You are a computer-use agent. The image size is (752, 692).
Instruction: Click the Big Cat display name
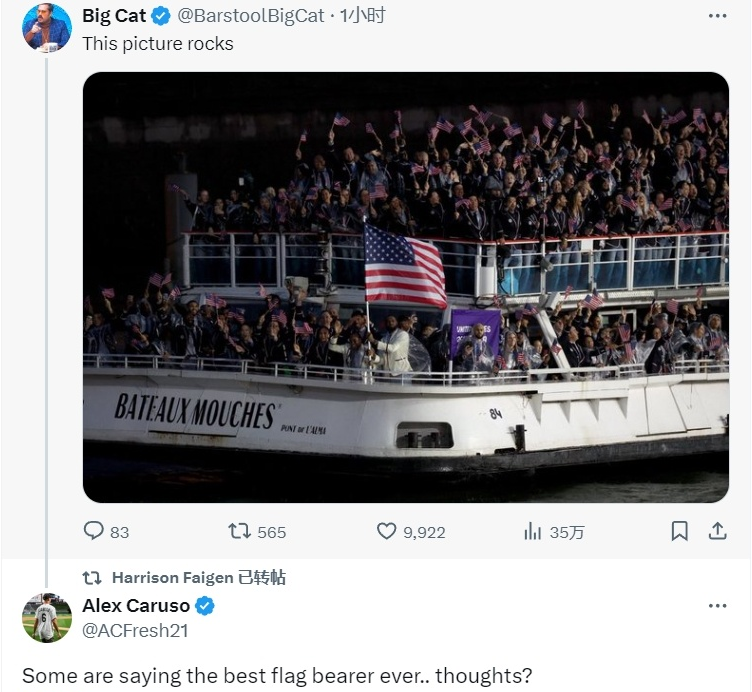114,16
